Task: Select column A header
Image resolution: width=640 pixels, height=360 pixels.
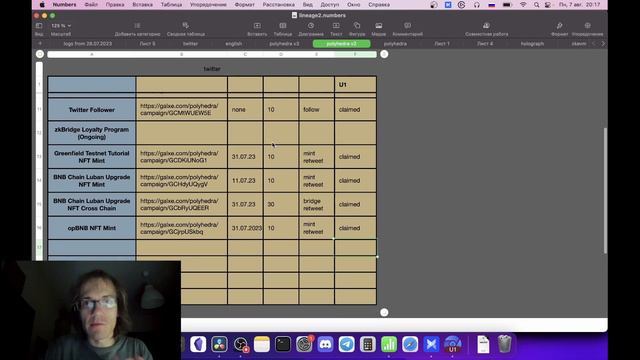Action: 92,54
